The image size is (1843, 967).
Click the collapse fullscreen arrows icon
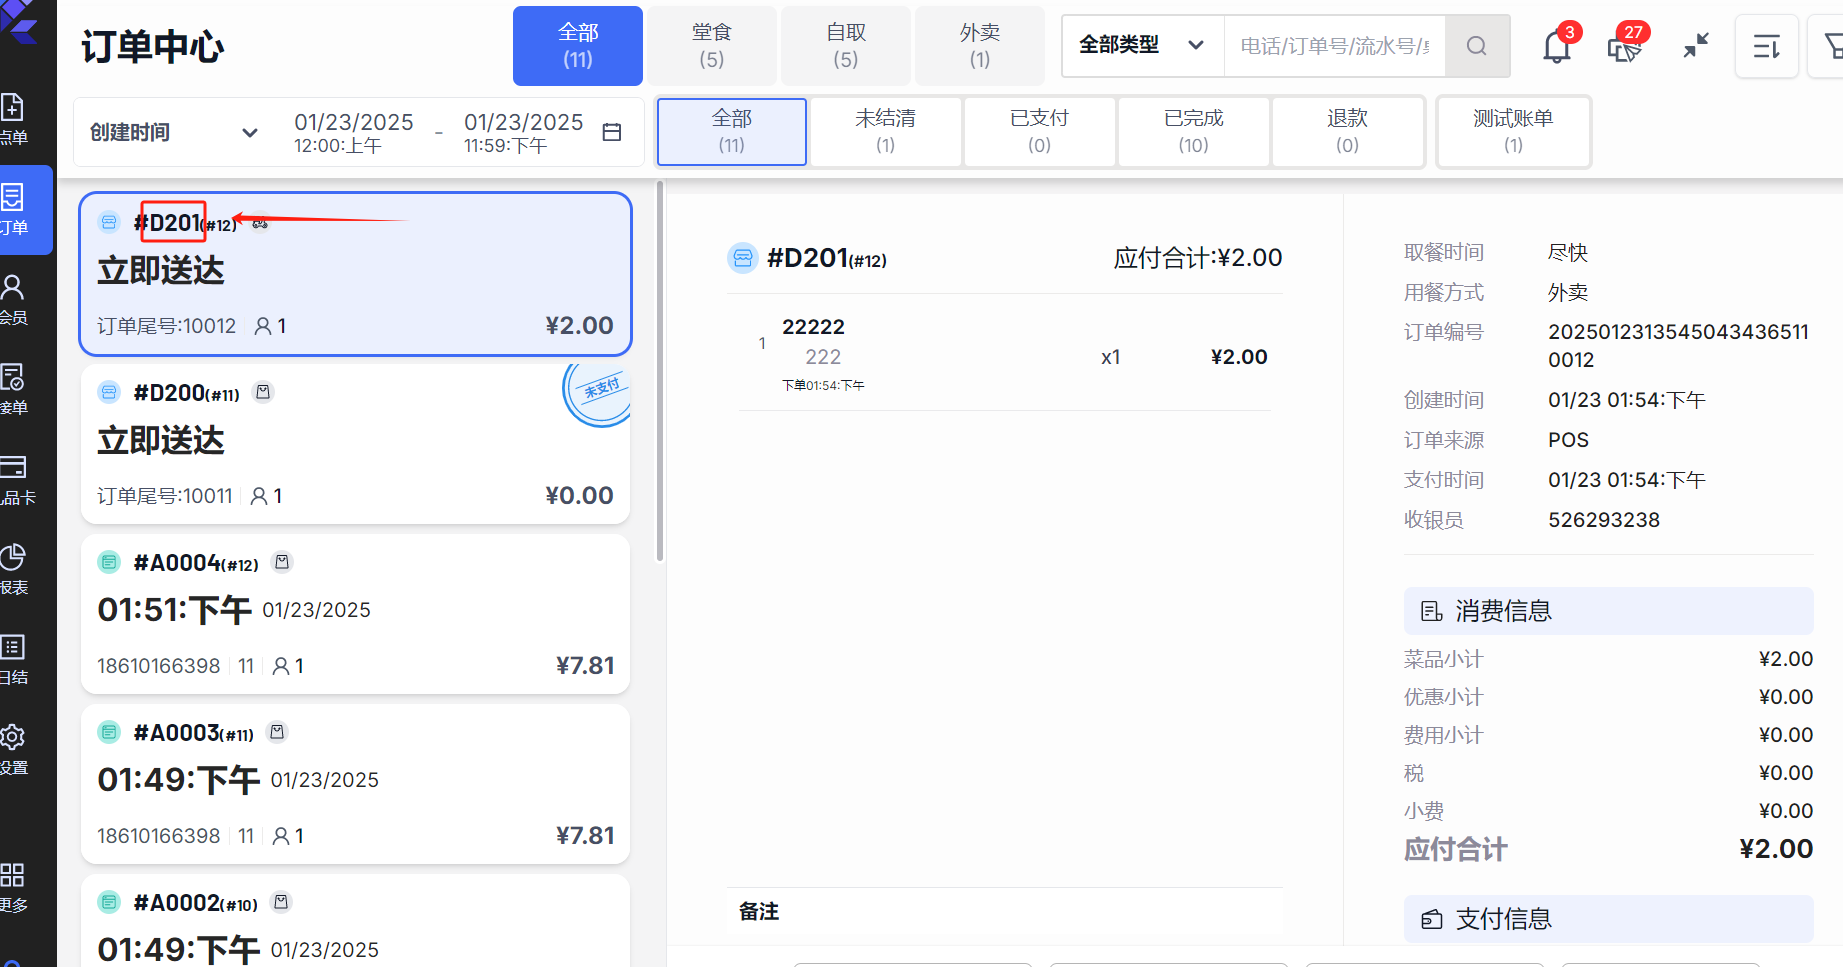[x=1696, y=46]
